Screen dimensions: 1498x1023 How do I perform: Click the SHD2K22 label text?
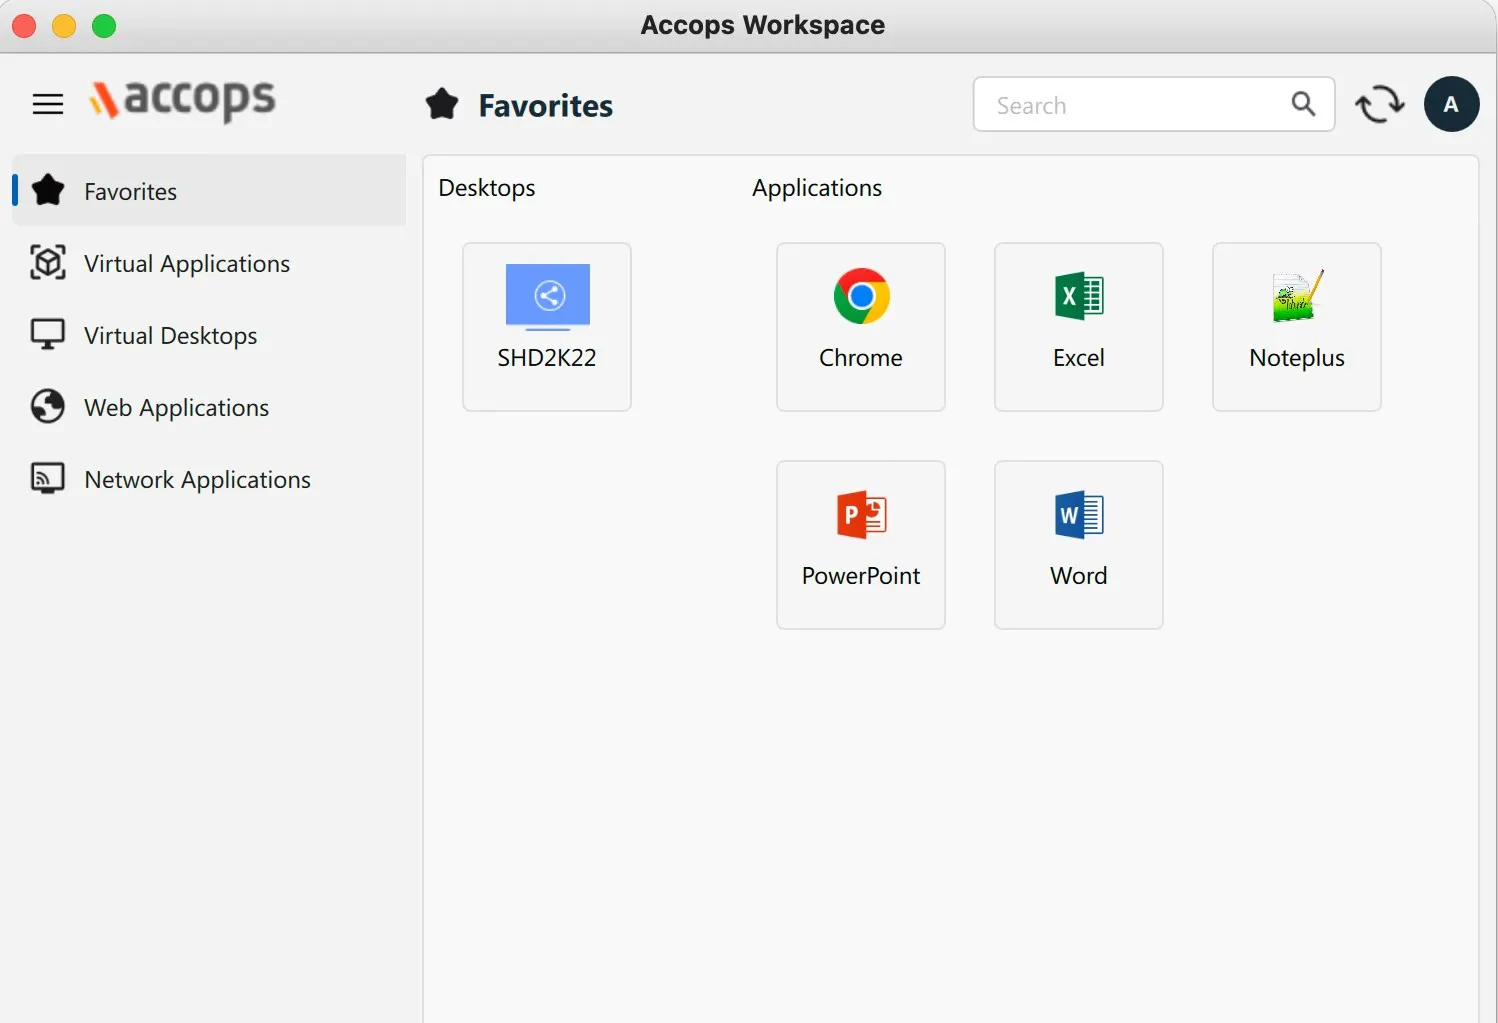click(x=547, y=357)
